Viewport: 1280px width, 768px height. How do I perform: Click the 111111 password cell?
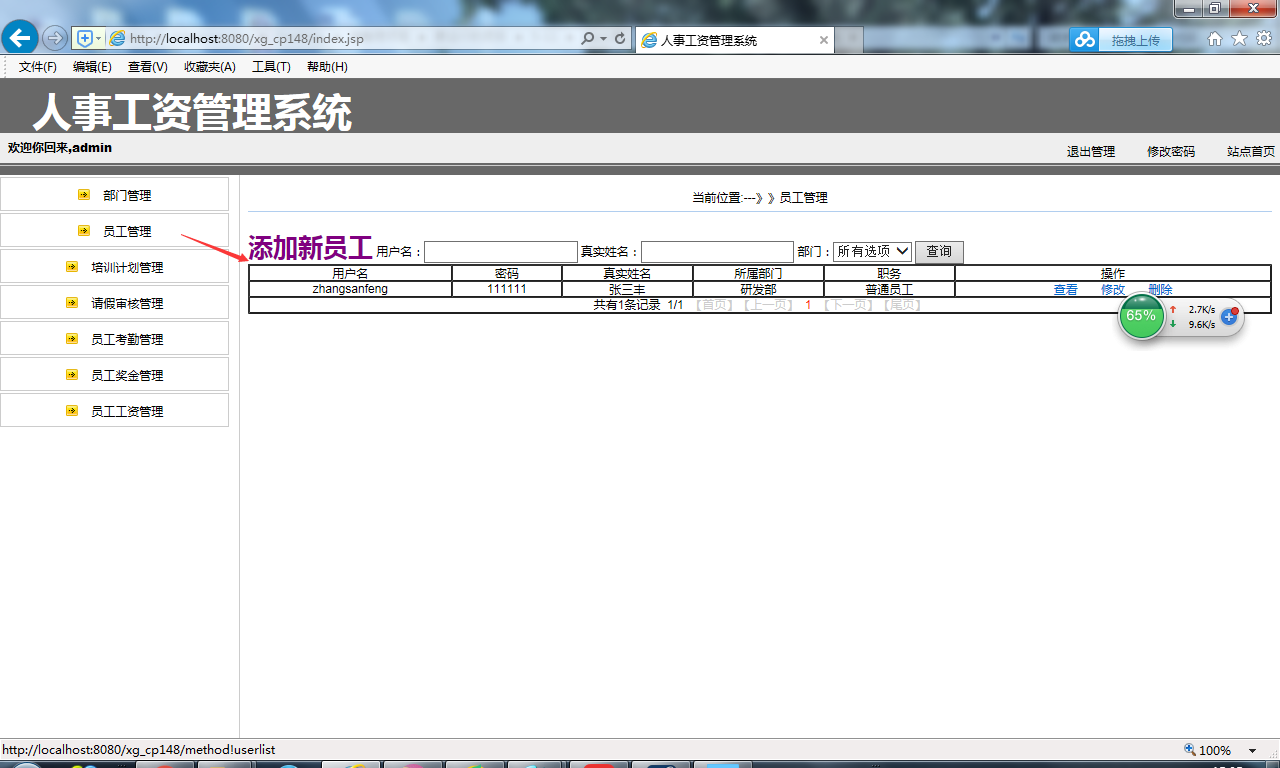[x=507, y=289]
